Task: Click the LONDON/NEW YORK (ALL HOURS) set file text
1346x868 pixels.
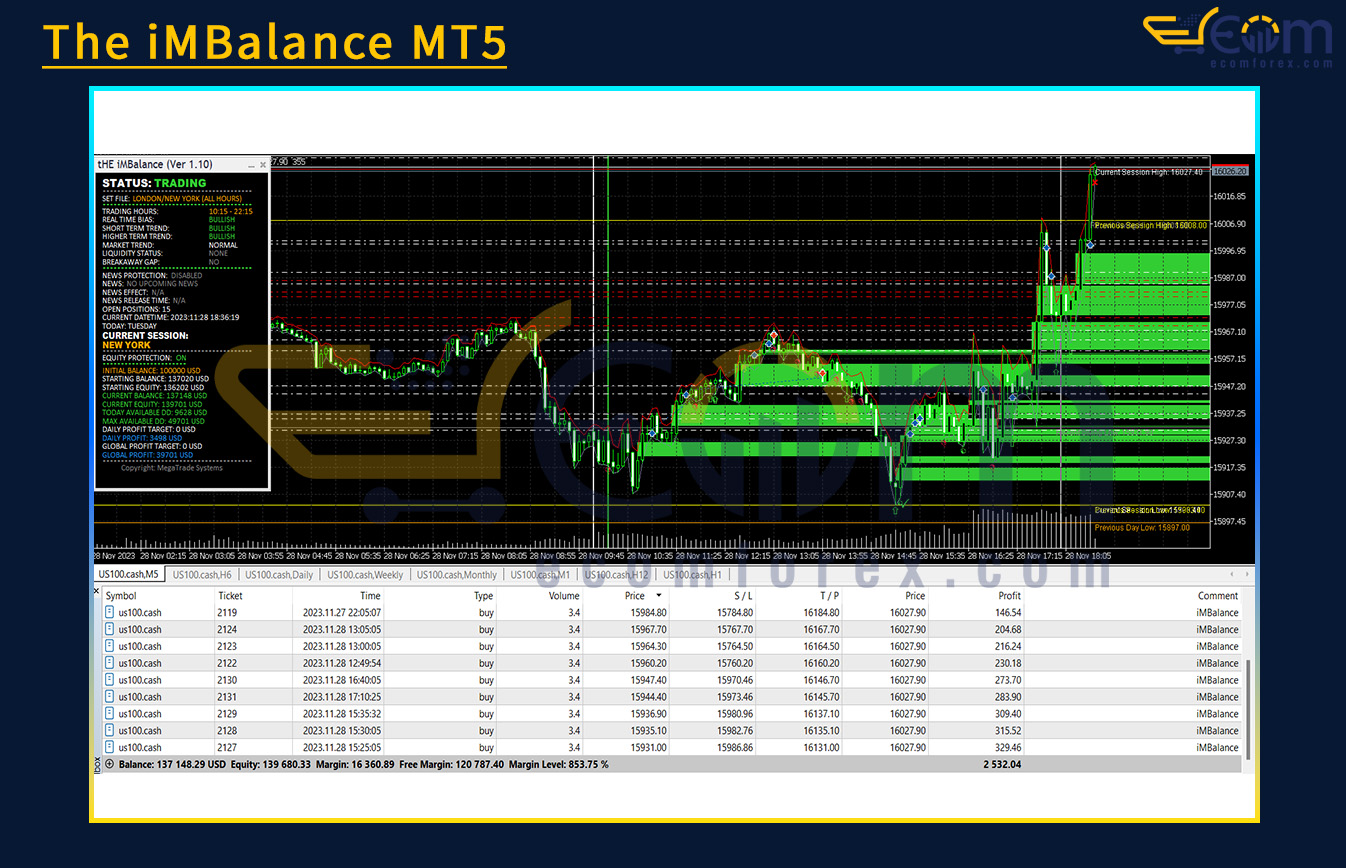Action: [x=187, y=199]
